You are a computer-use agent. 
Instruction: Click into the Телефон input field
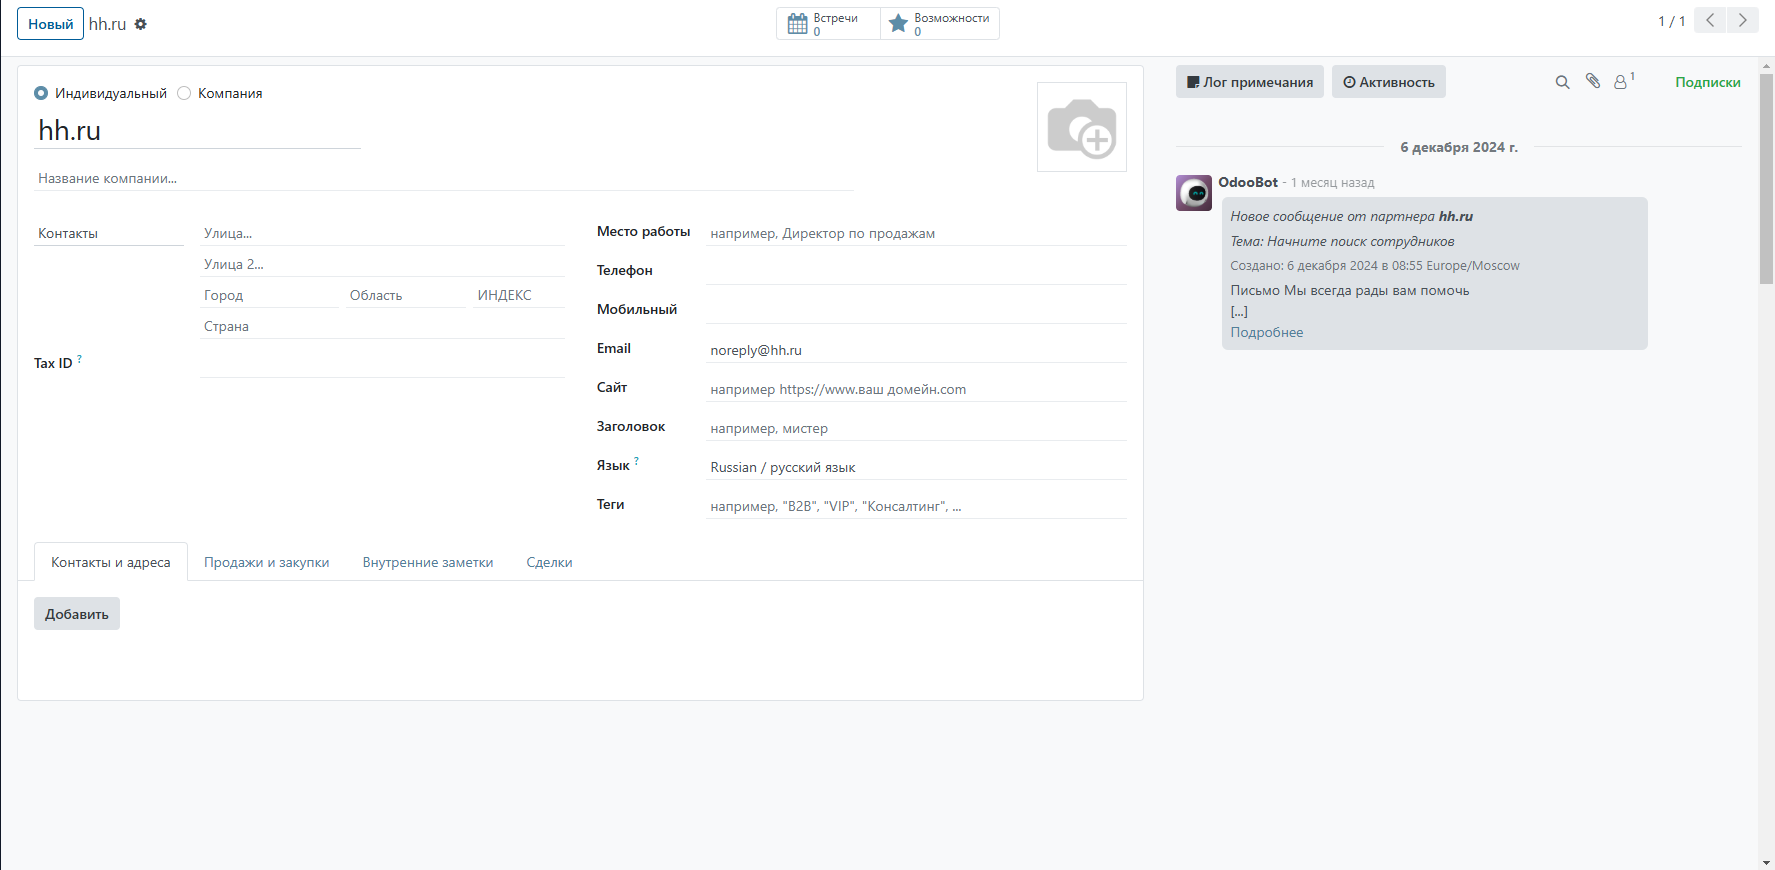[x=914, y=271]
